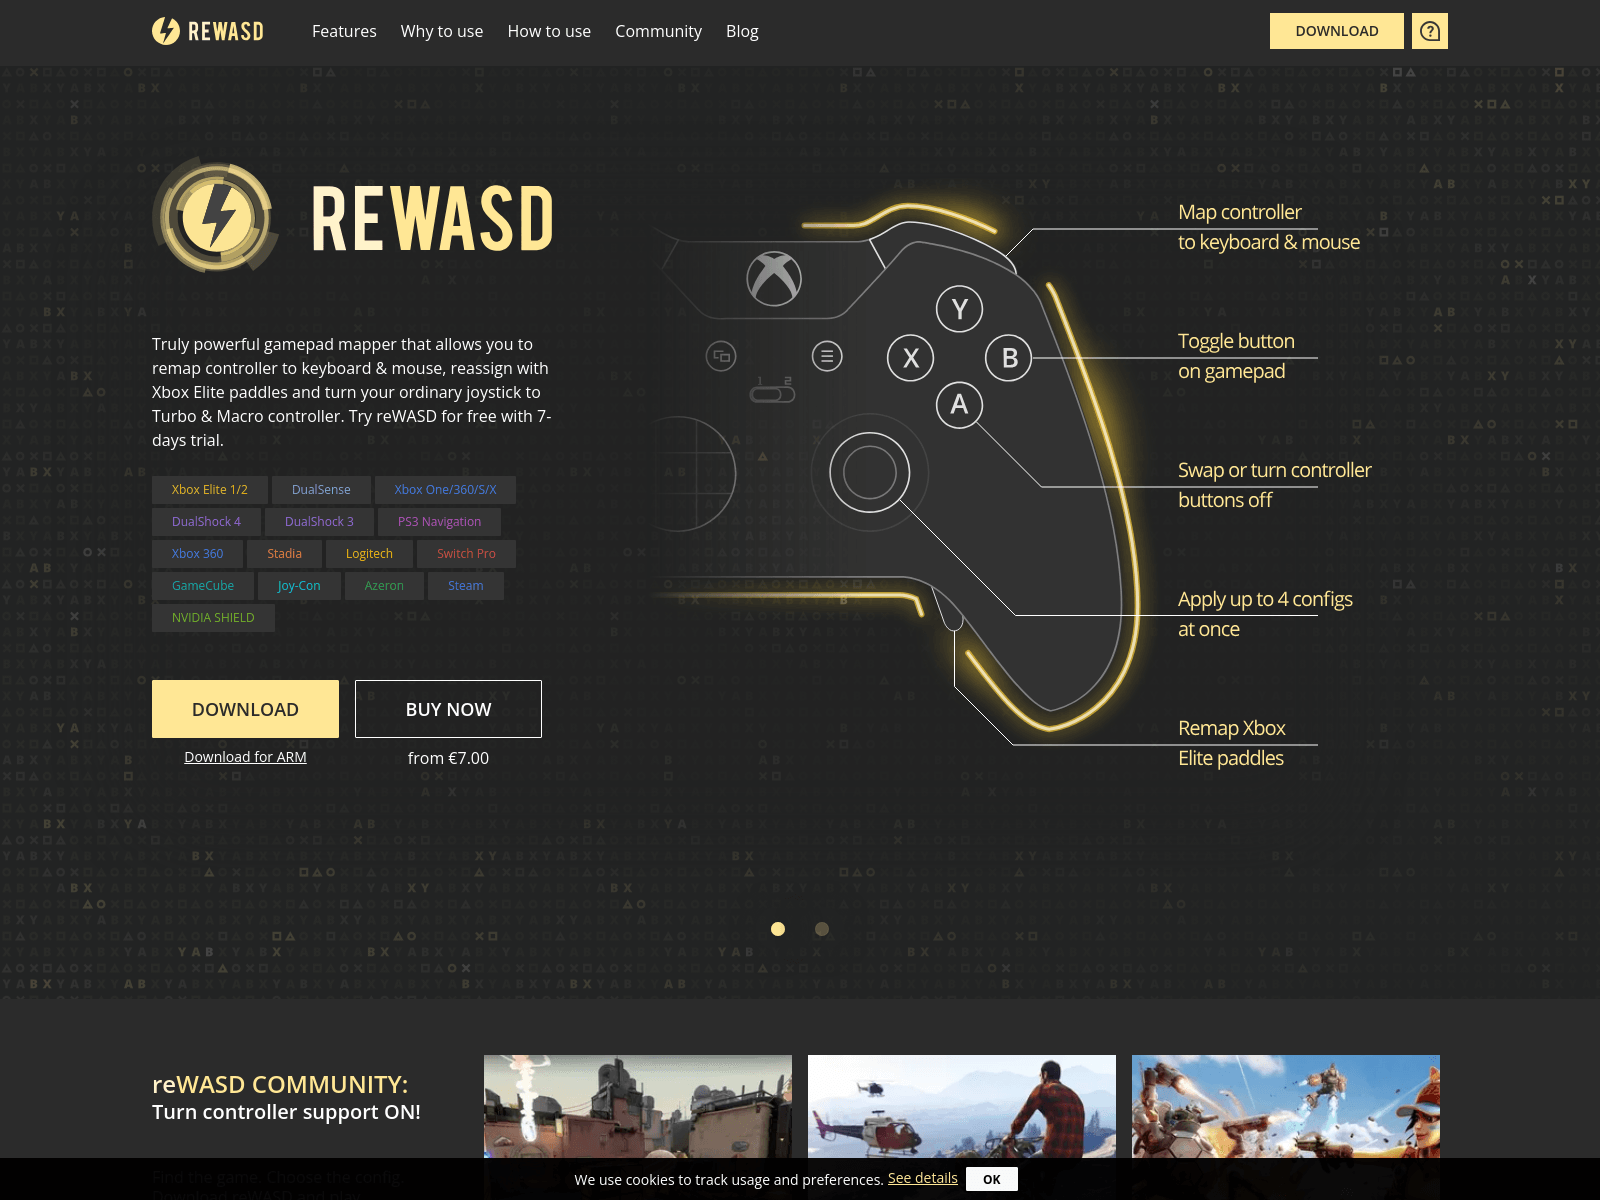The height and width of the screenshot is (1200, 1600).
Task: Open the Blog menu item
Action: click(x=742, y=31)
